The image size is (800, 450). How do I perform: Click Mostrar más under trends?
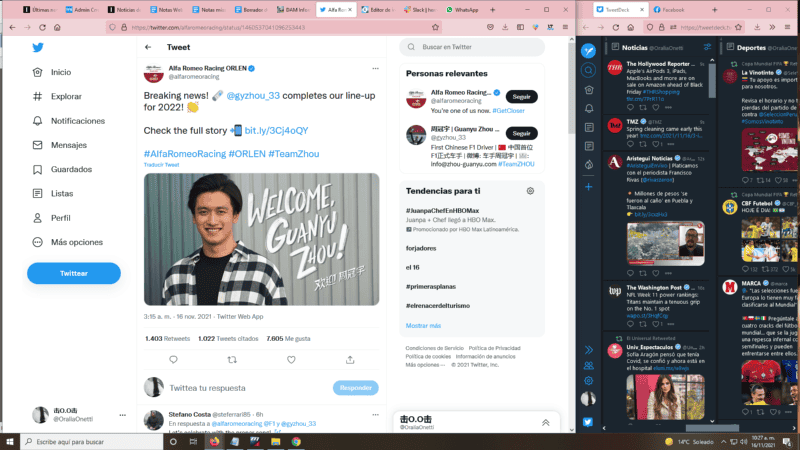point(422,325)
